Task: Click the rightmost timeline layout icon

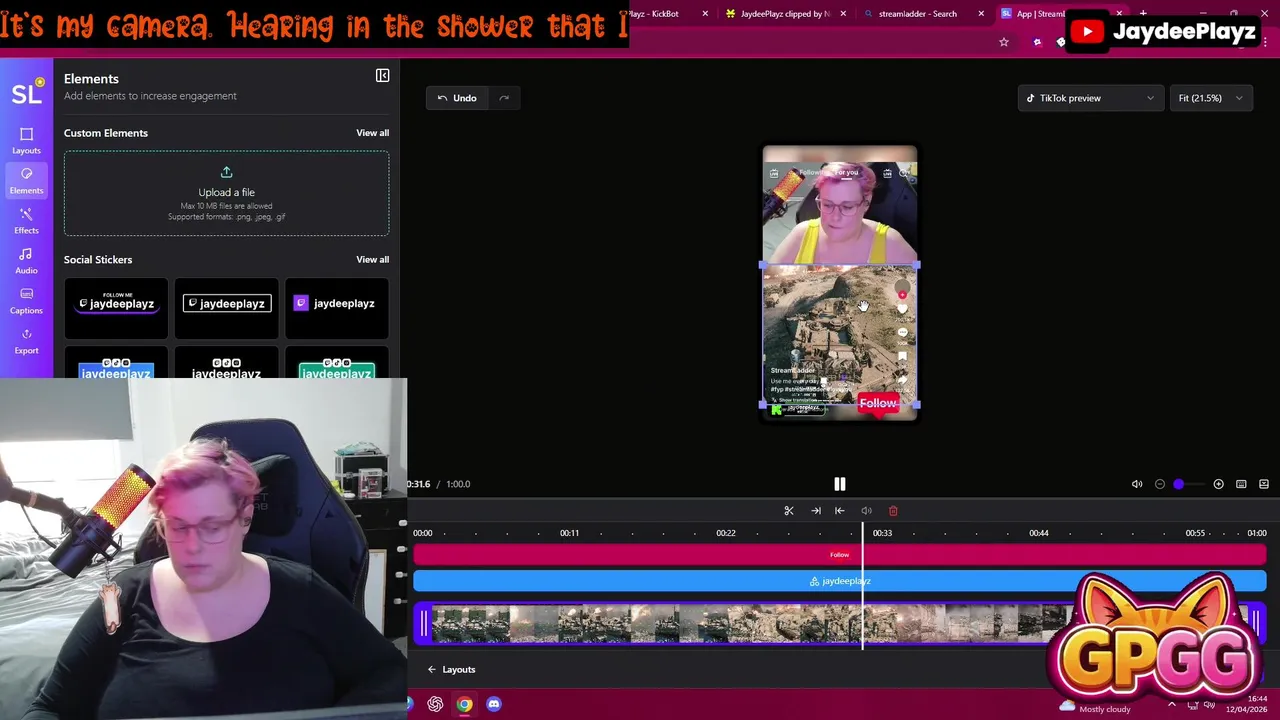Action: pos(1264,484)
